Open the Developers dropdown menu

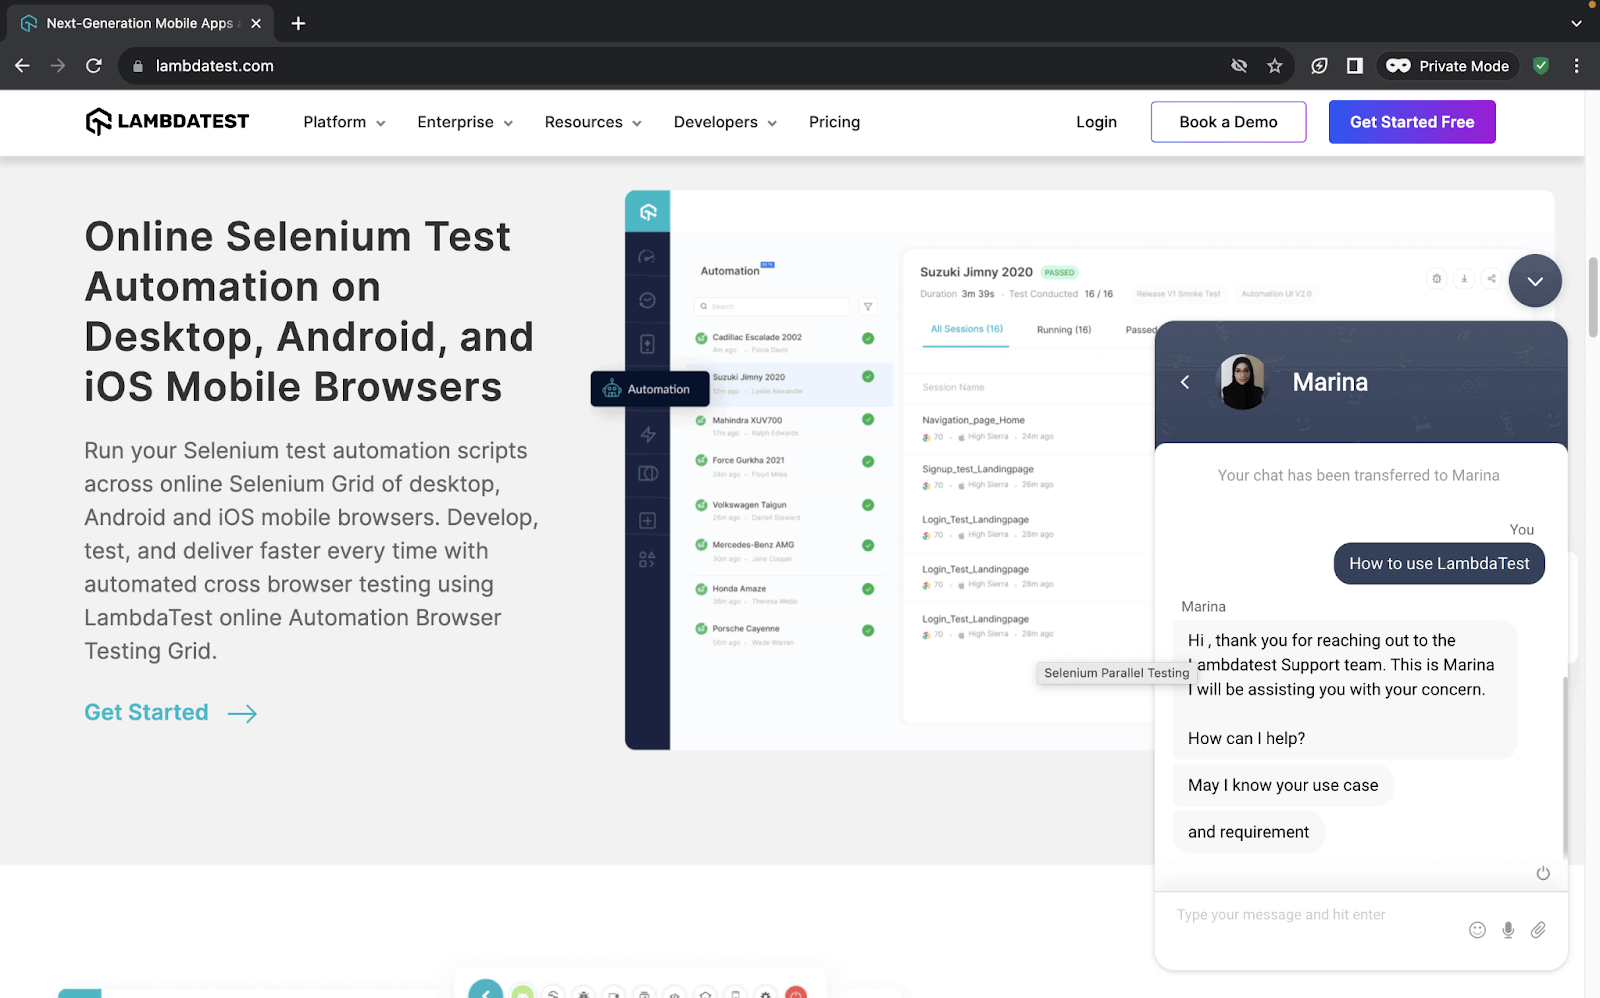tap(725, 122)
